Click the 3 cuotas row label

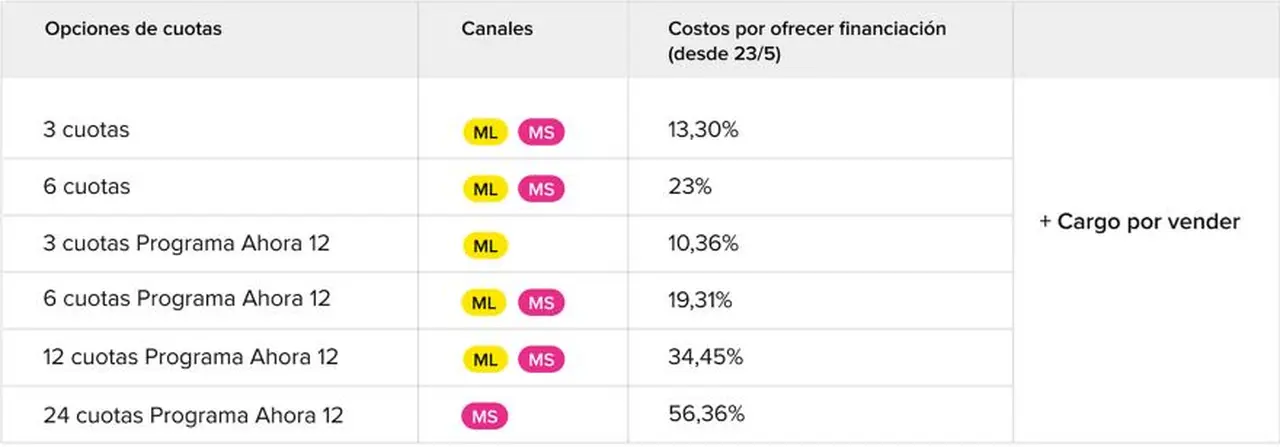coord(86,130)
